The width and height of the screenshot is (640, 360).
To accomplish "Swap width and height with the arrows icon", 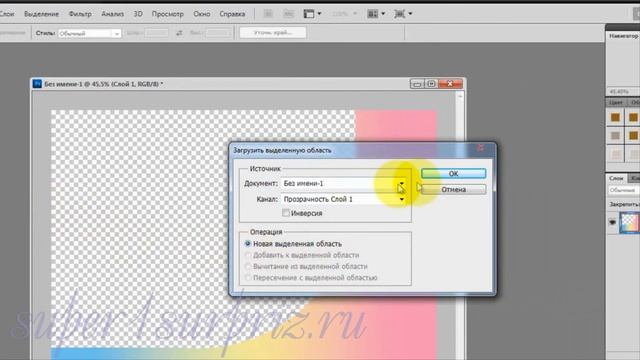I will coord(179,33).
